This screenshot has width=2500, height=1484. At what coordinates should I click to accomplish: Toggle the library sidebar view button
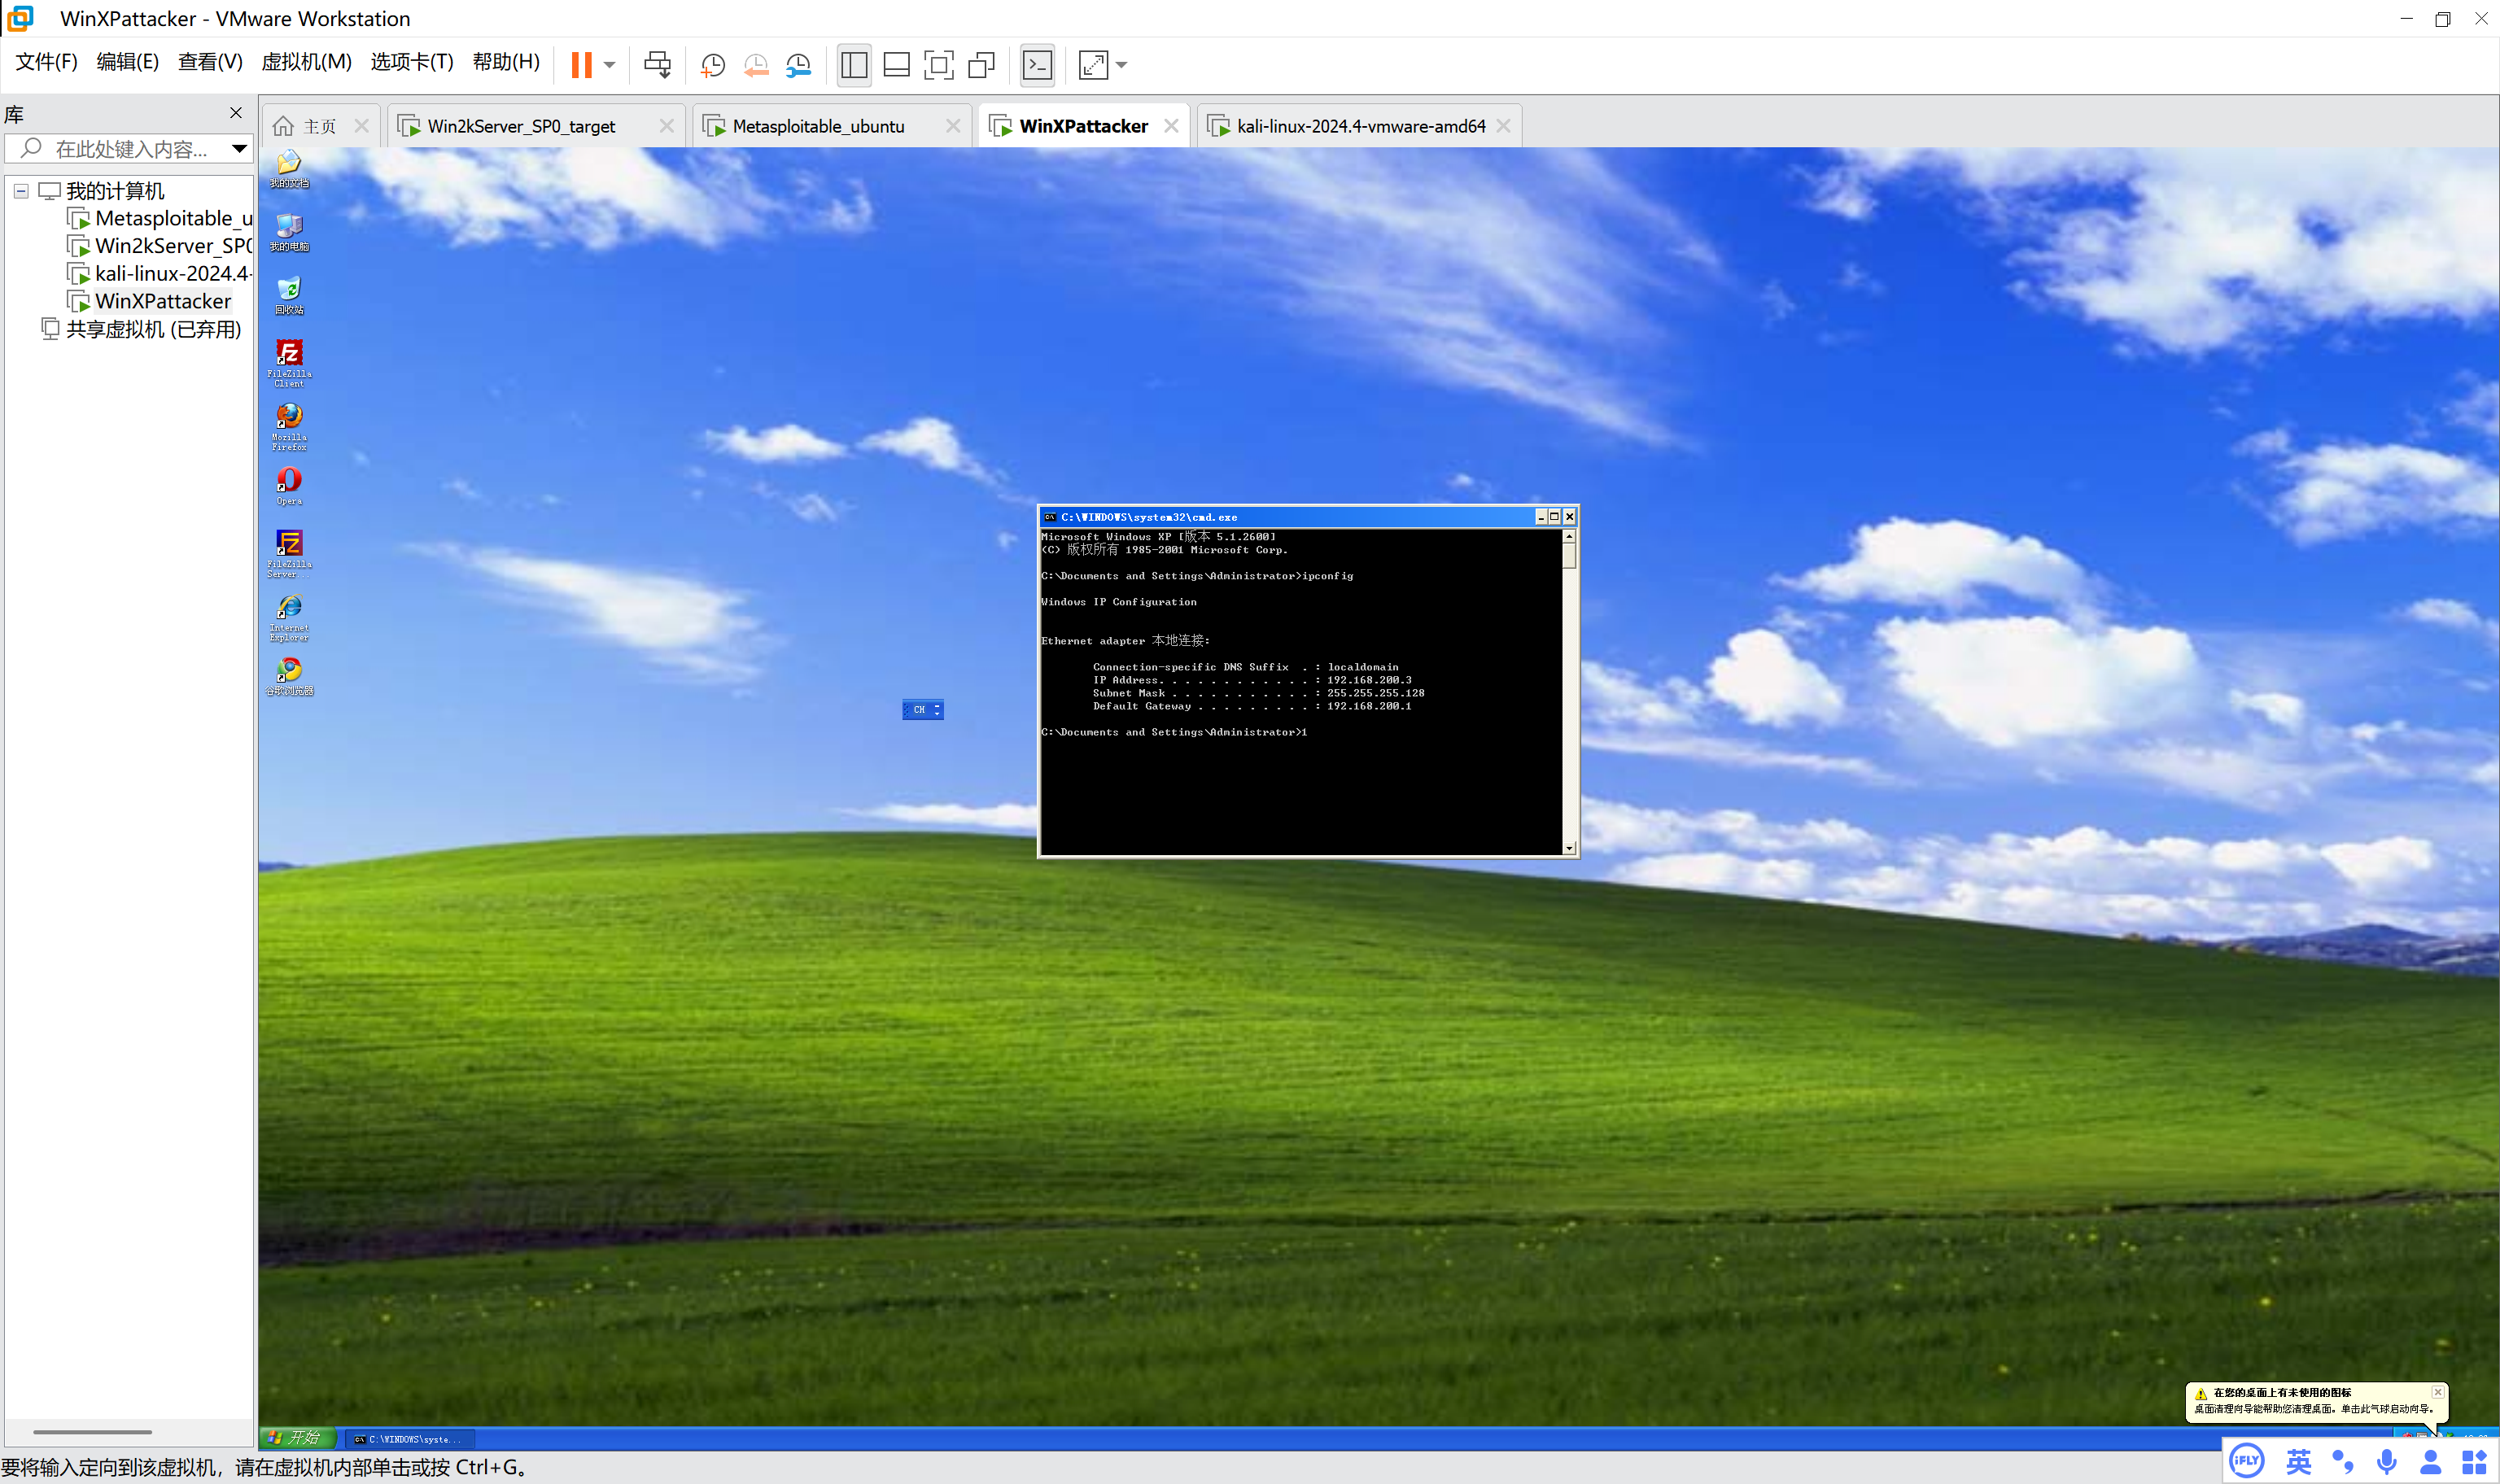click(x=854, y=65)
